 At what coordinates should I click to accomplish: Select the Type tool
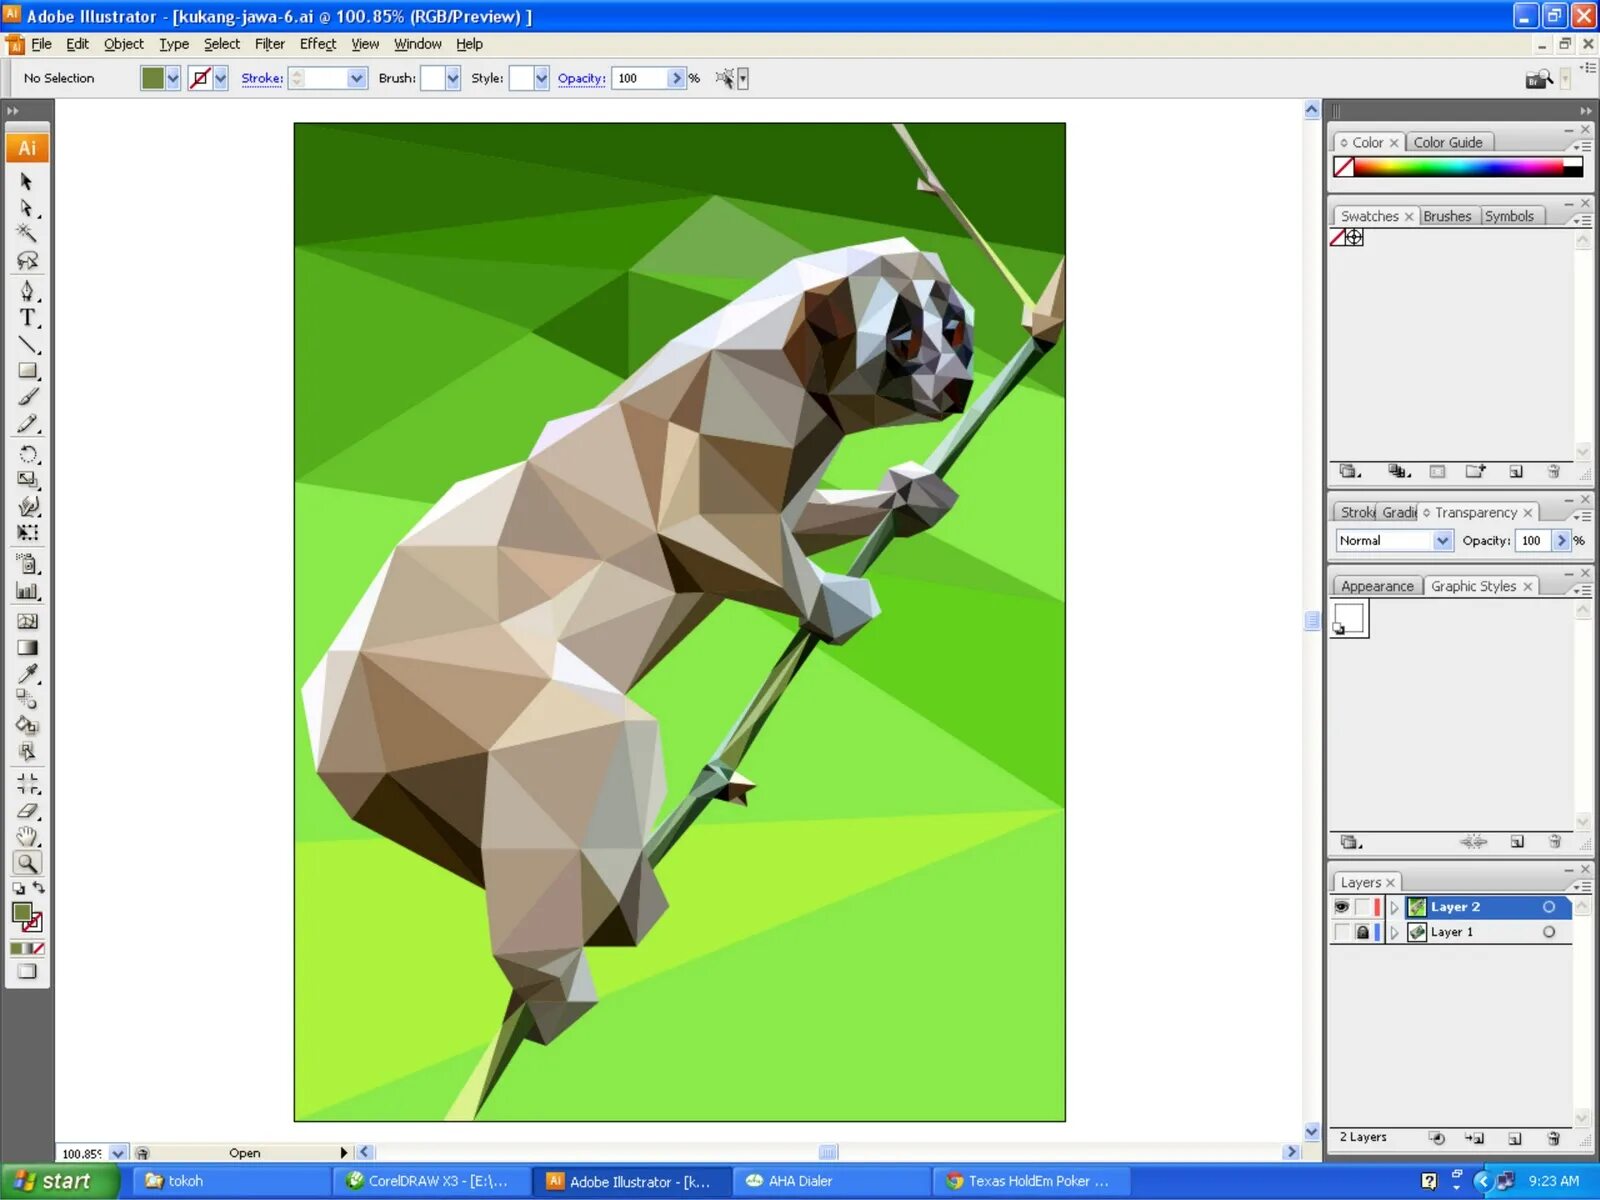(28, 318)
